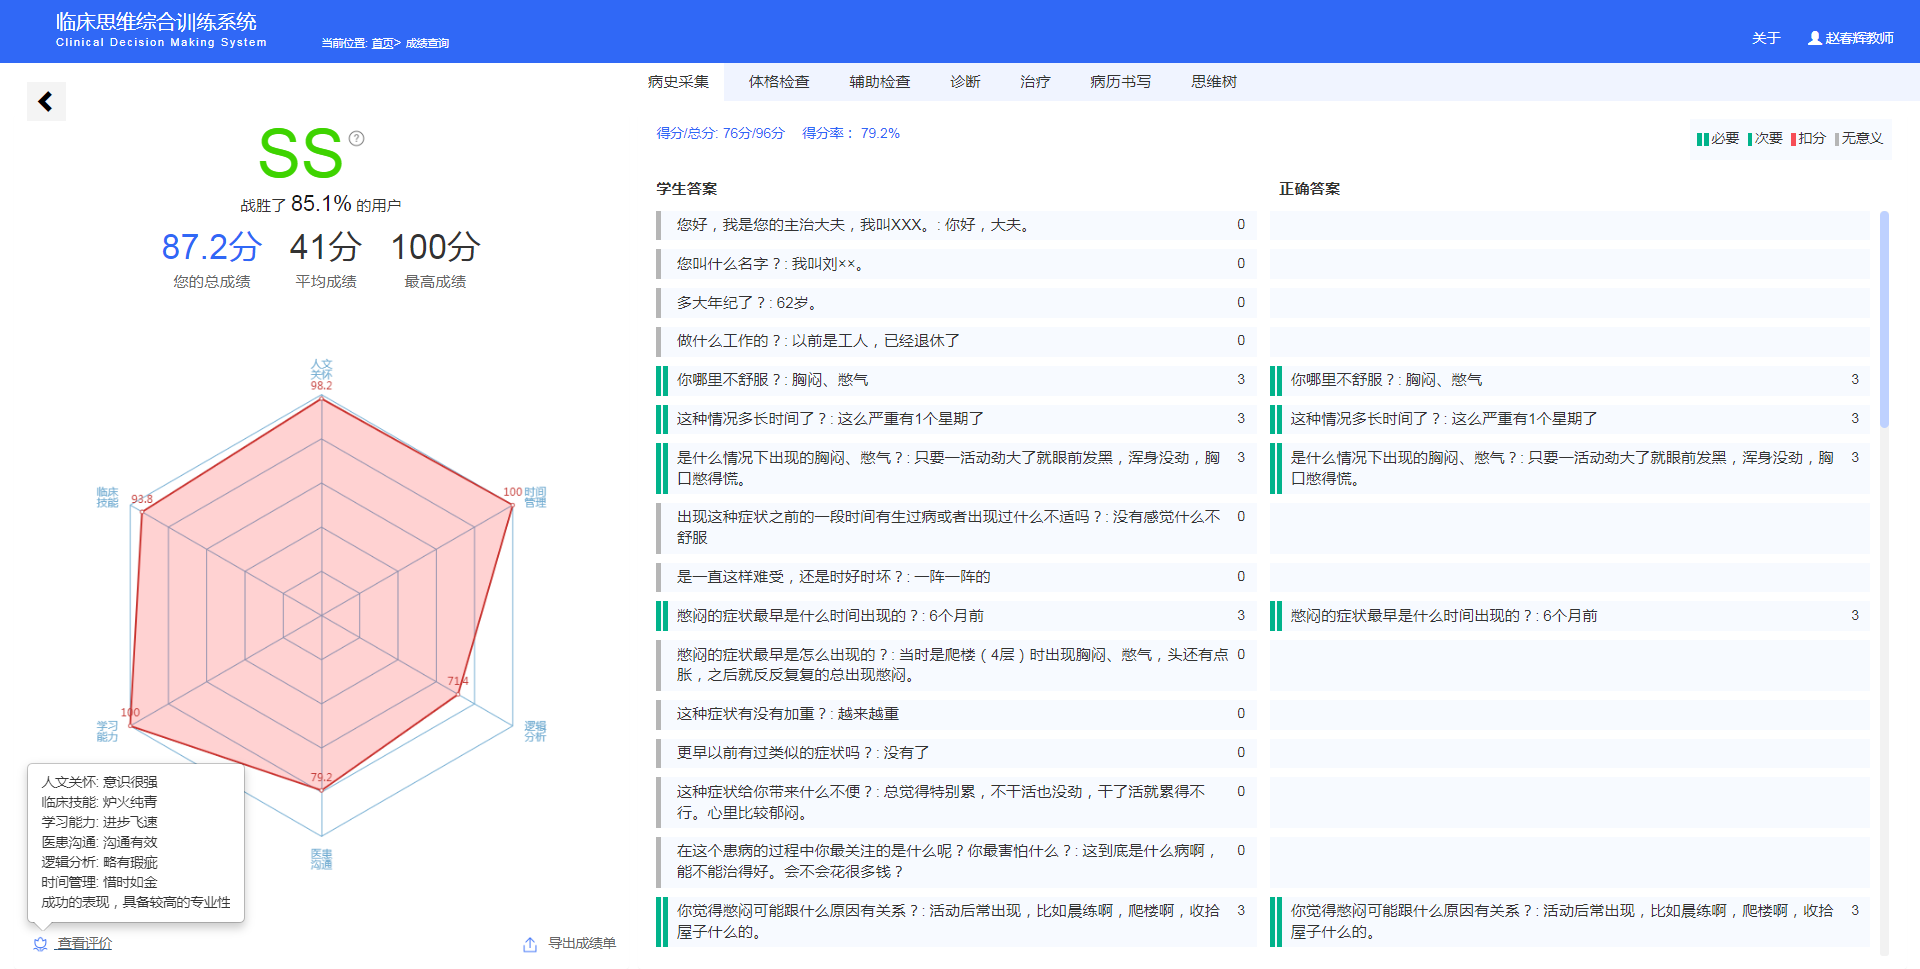Viewport: 1920px width, 969px height.
Task: Click the 得分率 79.2% text
Action: (851, 133)
